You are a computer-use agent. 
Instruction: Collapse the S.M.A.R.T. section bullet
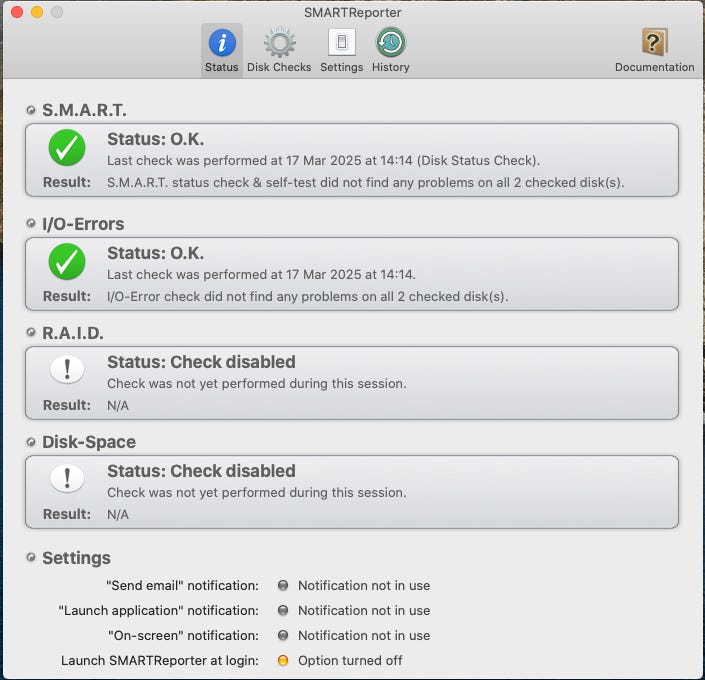point(31,110)
